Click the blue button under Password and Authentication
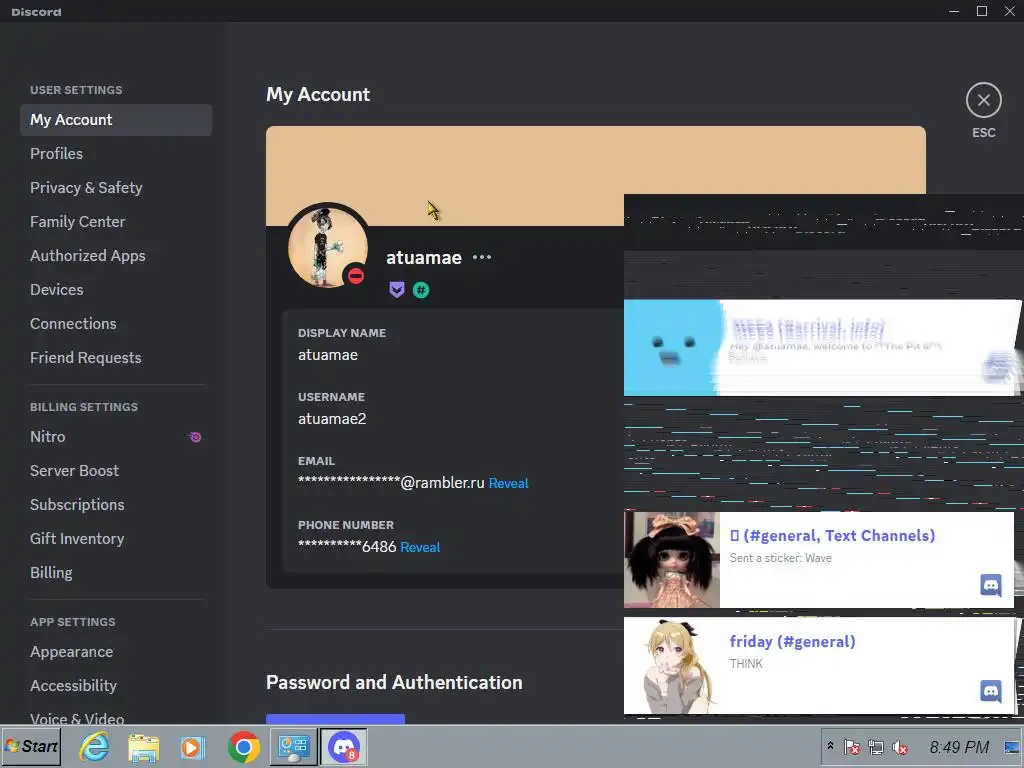This screenshot has height=768, width=1024. [x=335, y=719]
